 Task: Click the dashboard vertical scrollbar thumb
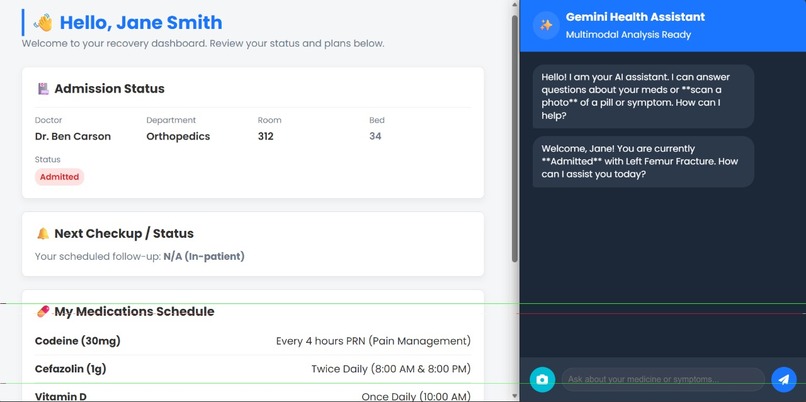coord(515,139)
